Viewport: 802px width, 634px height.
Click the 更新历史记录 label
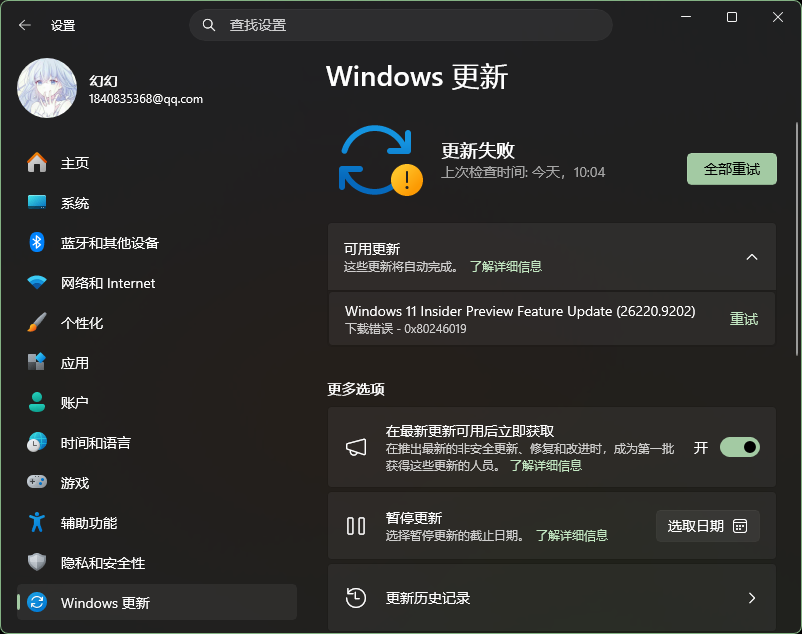(x=428, y=598)
